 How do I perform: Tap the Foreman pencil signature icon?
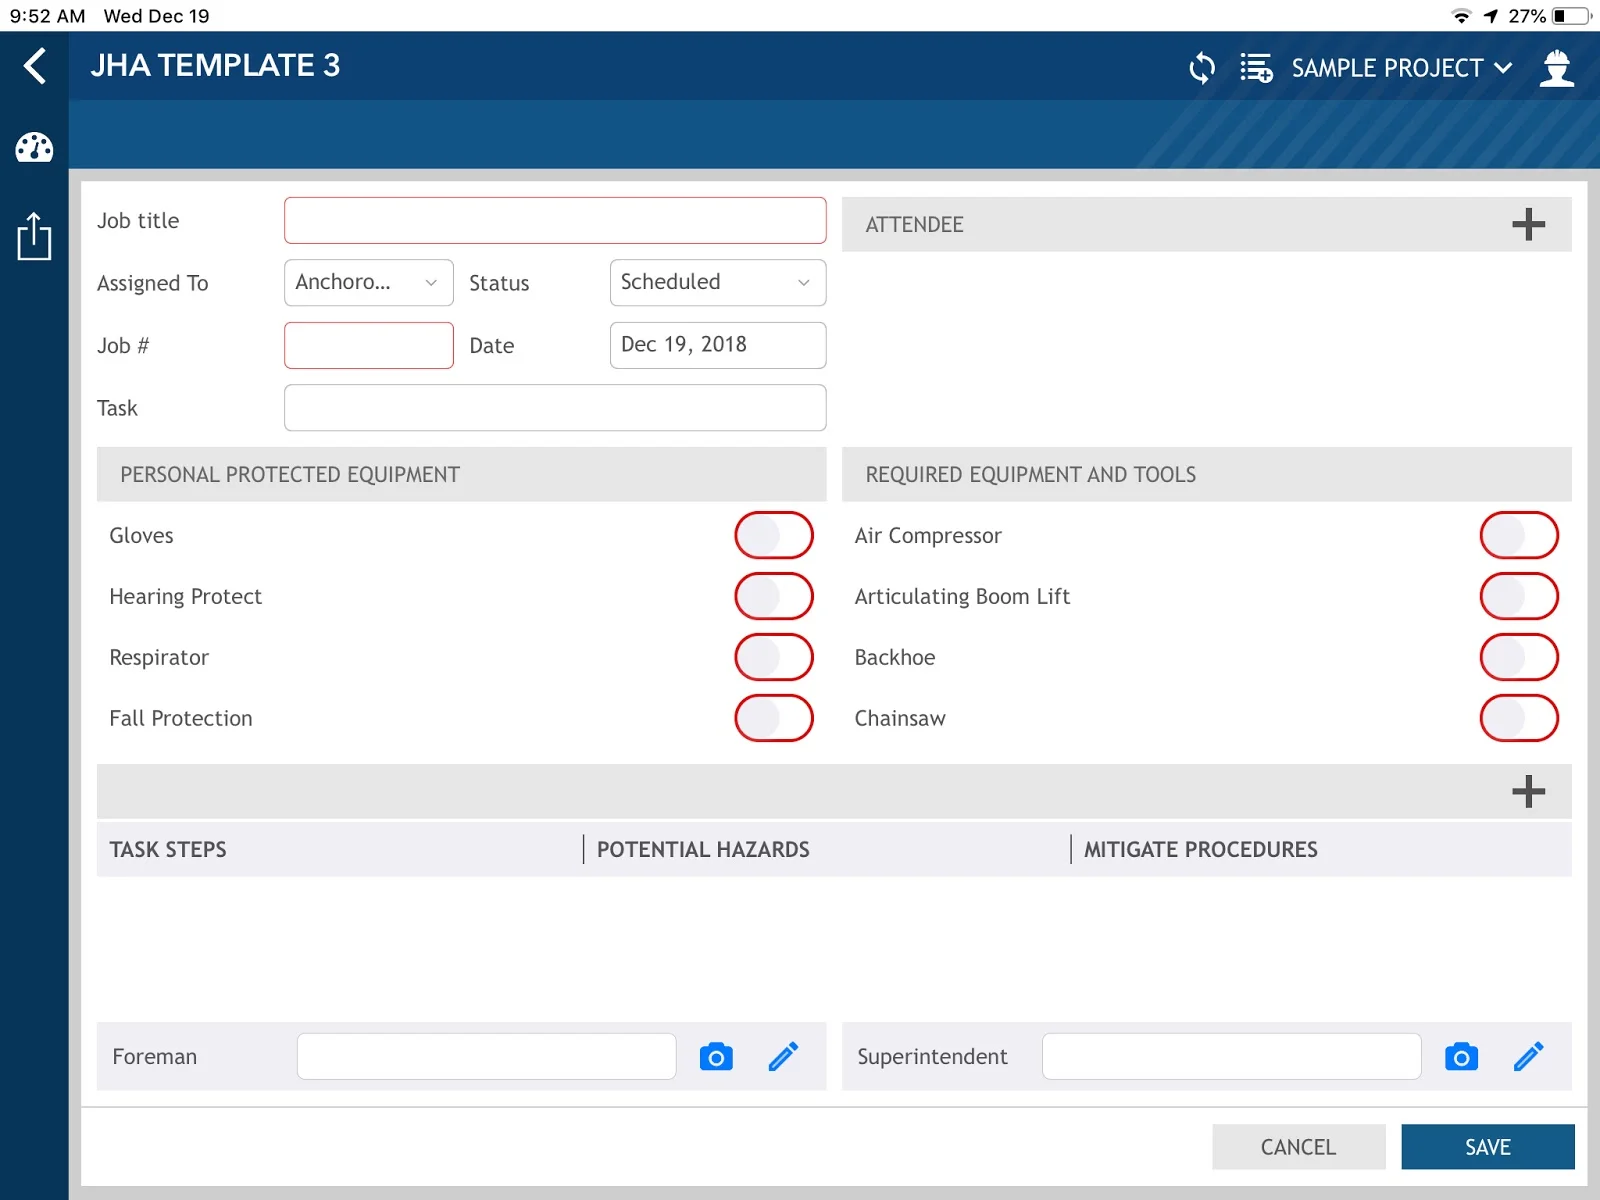click(x=784, y=1056)
